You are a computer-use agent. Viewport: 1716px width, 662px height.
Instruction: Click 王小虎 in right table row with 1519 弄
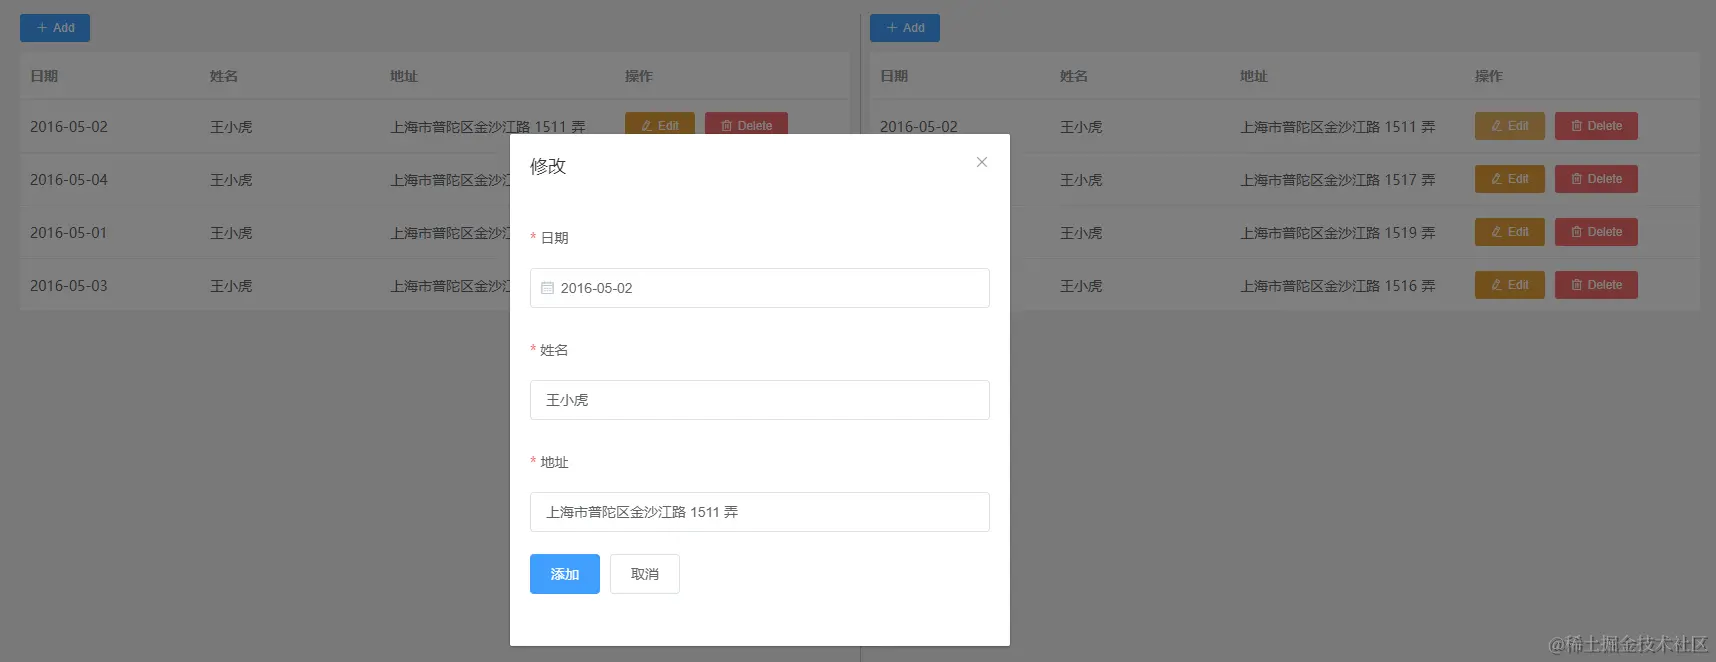[1081, 233]
